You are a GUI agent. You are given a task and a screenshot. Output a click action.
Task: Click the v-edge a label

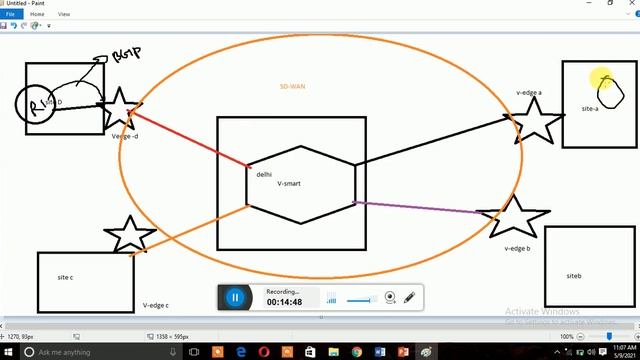pos(529,93)
